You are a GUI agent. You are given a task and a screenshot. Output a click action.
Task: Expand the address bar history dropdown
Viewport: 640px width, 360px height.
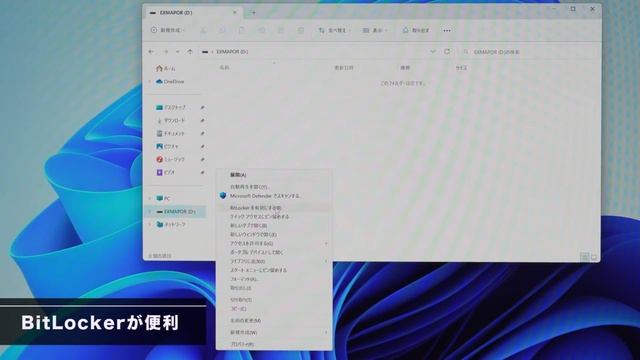pos(433,52)
